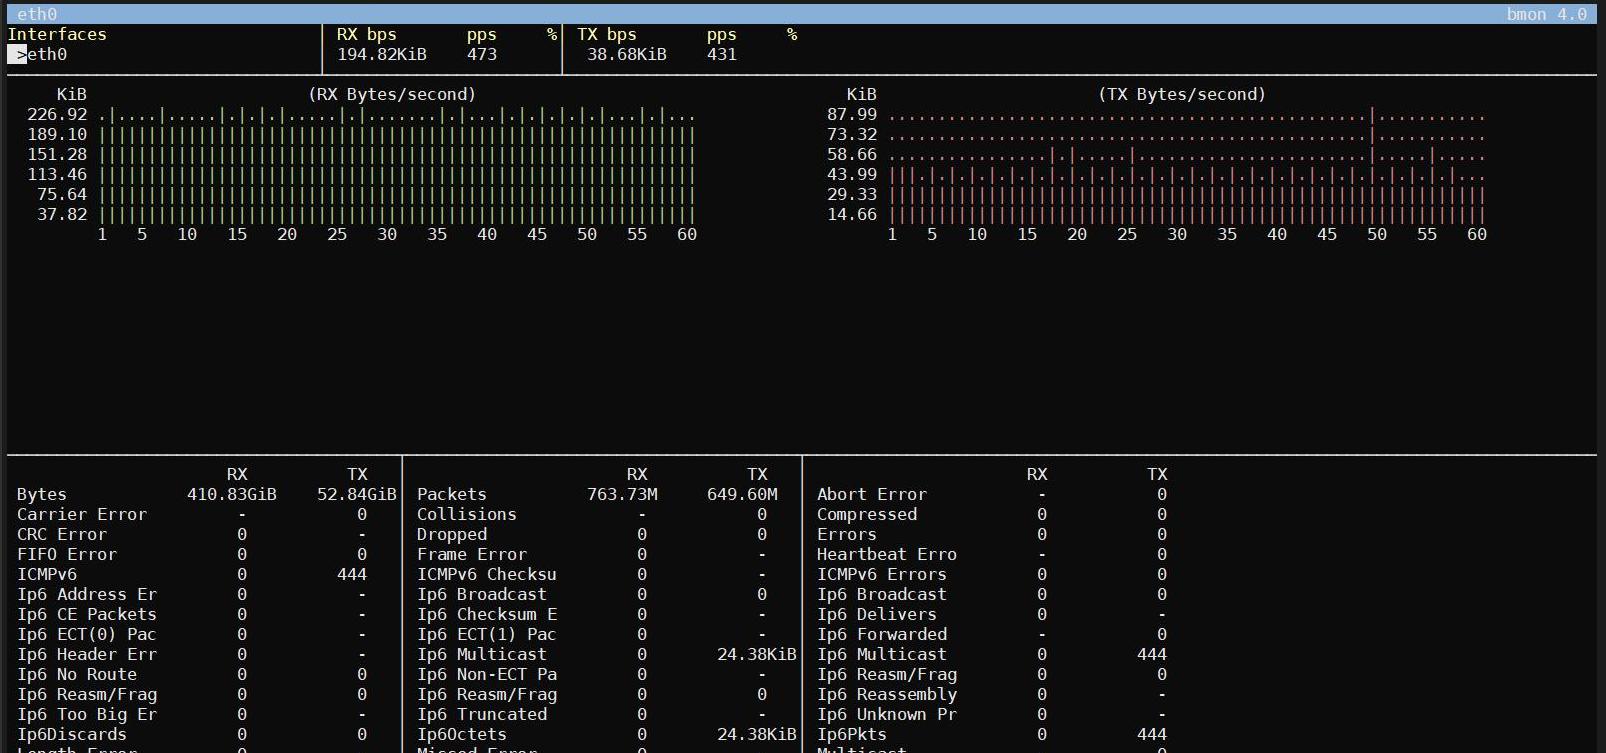Click the Ip6Pkts TX value 444
Viewport: 1606px width, 753px height.
1152,734
